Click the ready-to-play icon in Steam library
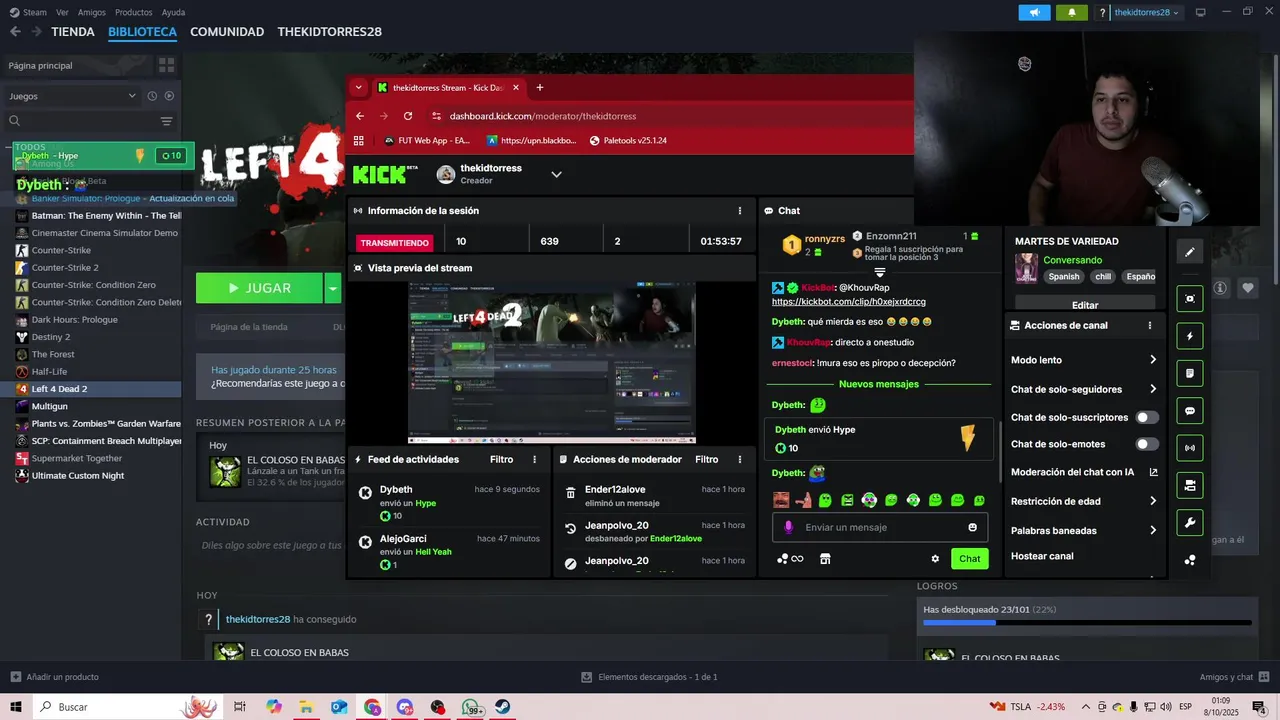The width and height of the screenshot is (1280, 720). [169, 96]
